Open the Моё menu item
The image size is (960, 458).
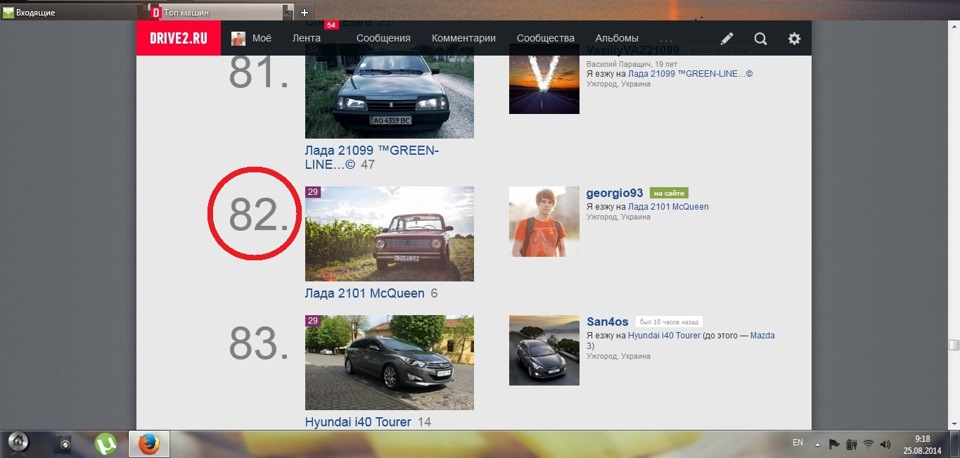click(261, 38)
